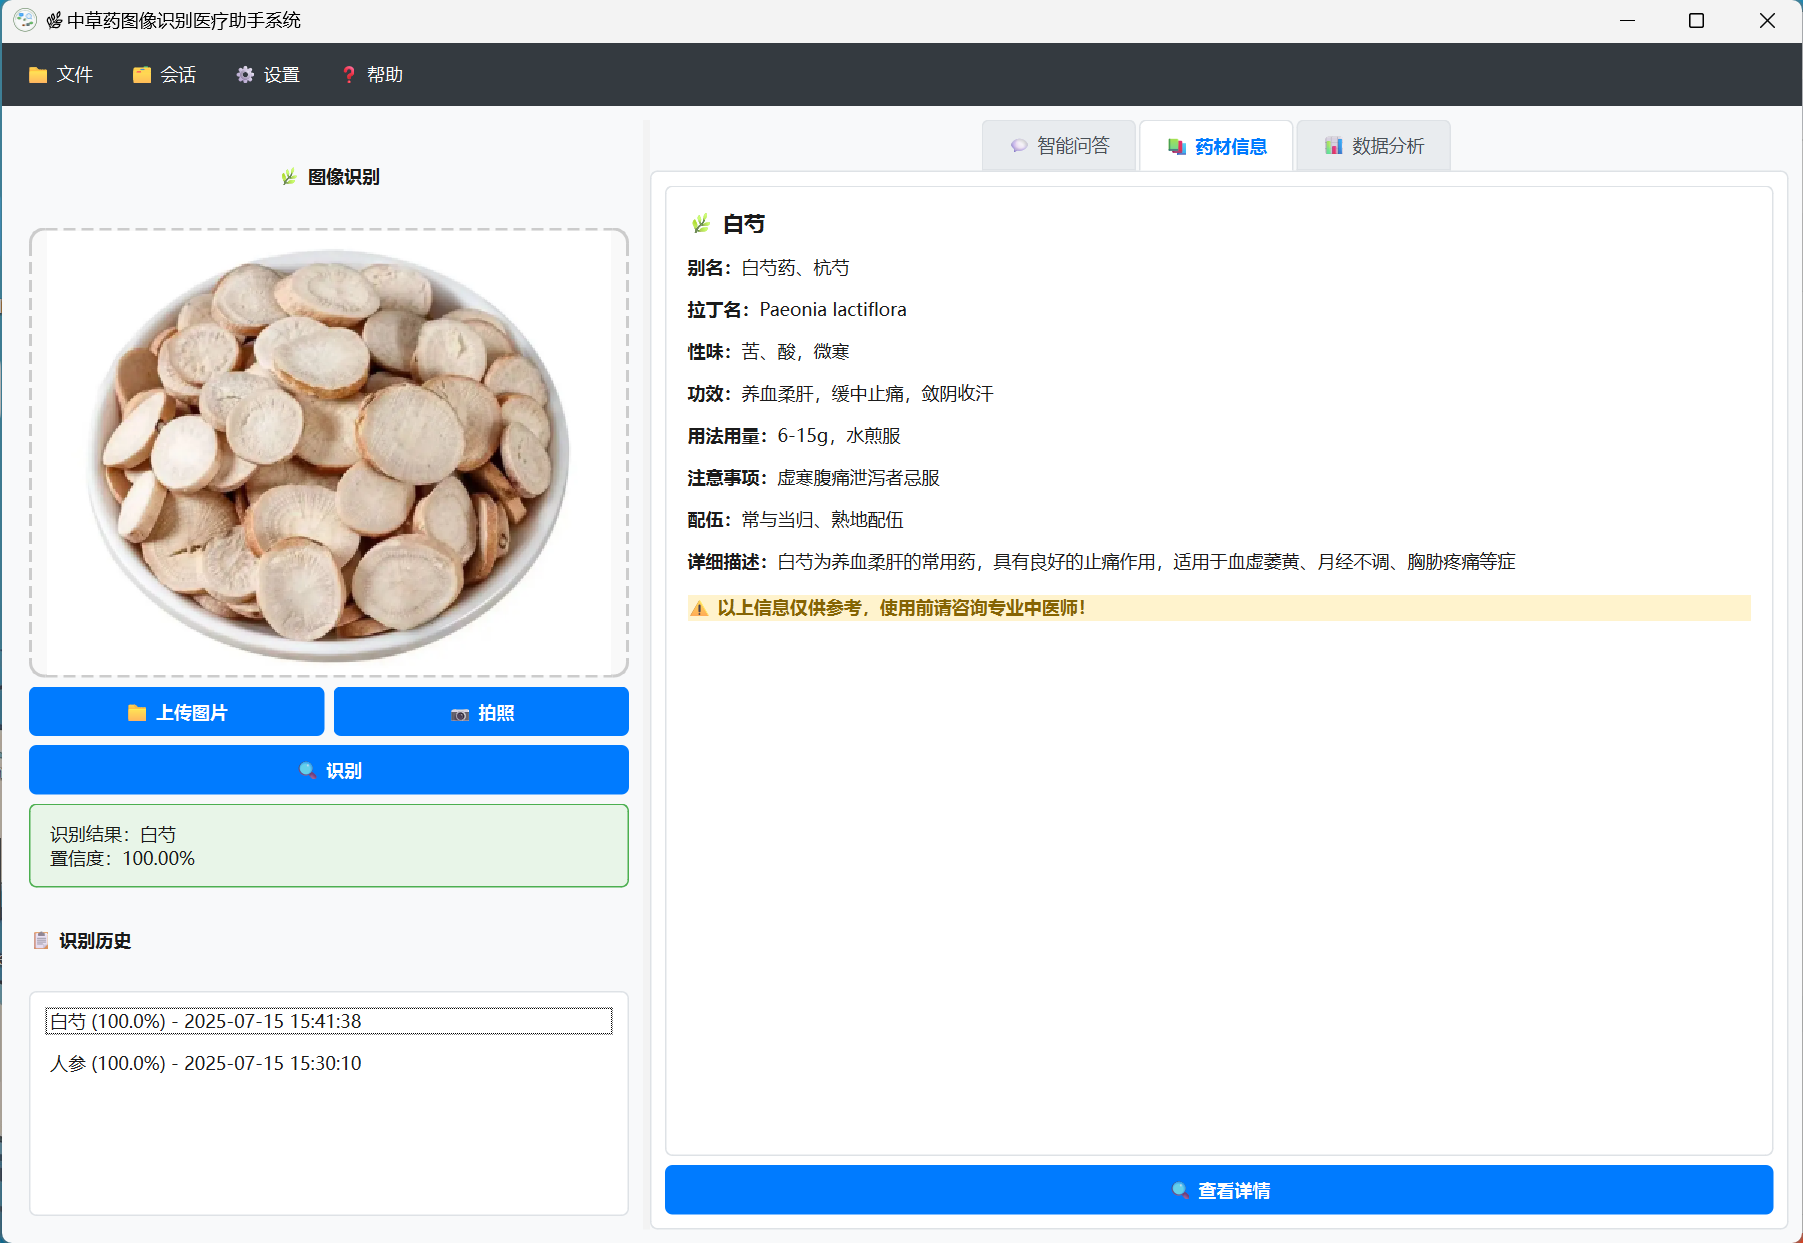Click the 上传图片 button
1803x1243 pixels.
177,712
